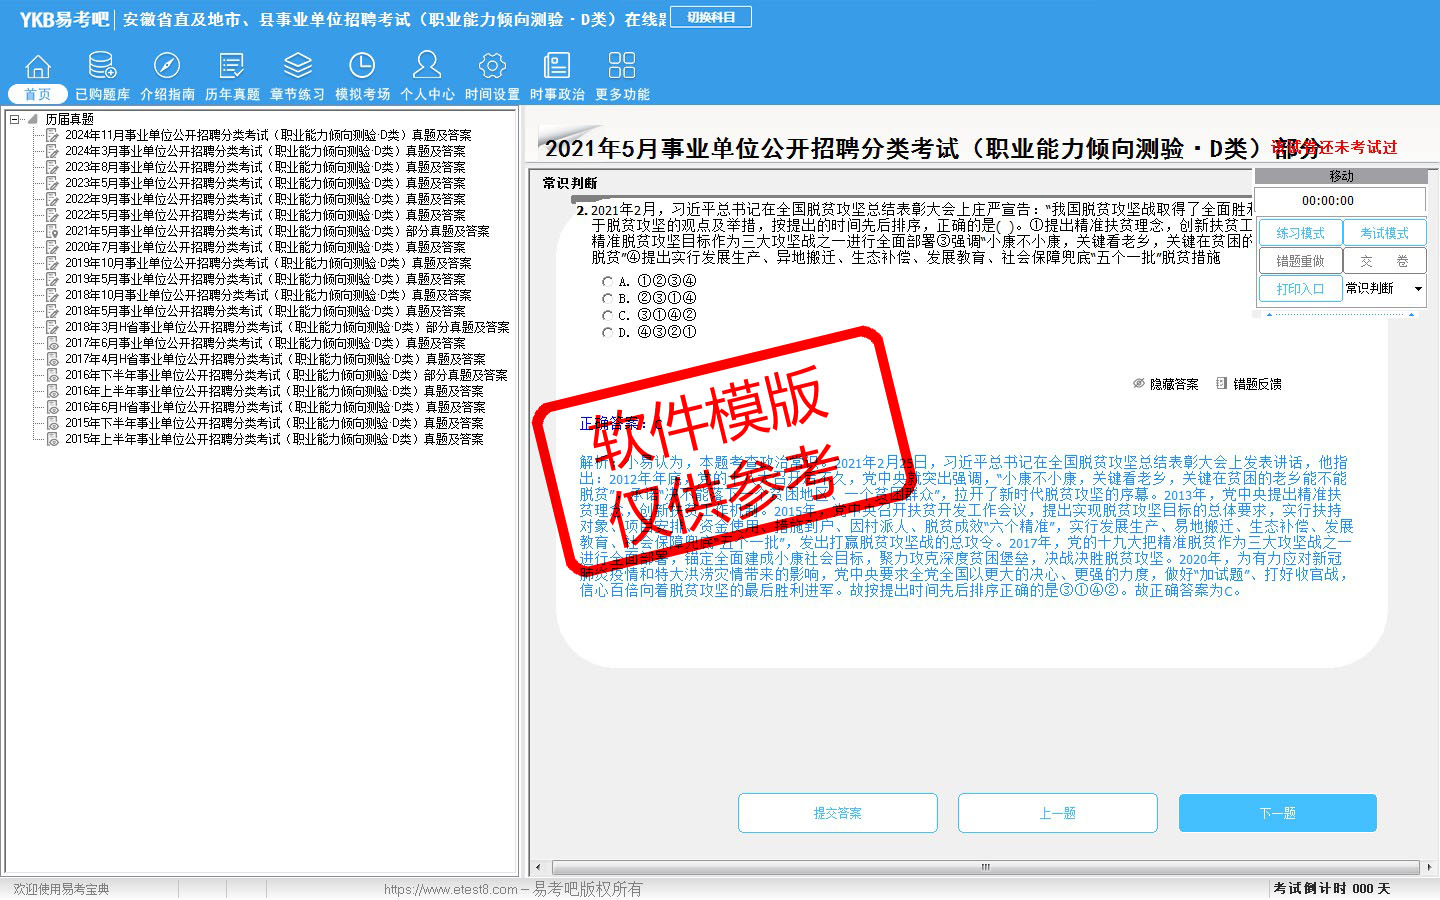Click the 下一题 next question button
Viewport: 1440px width, 900px height.
click(x=1277, y=813)
